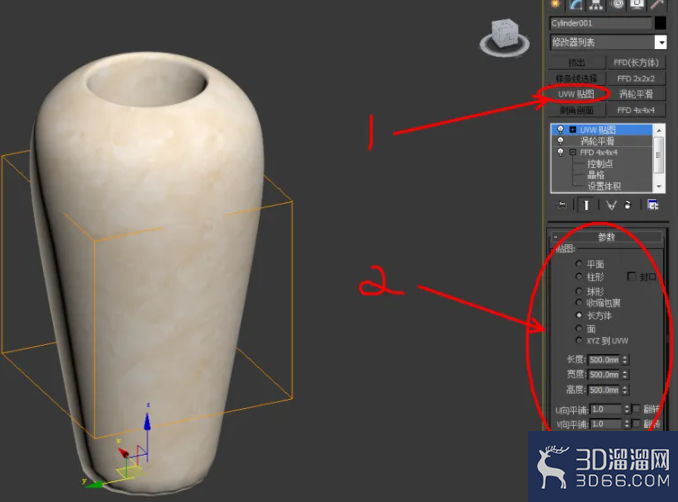Click the FFD 2x2x2 modifier button
Screen dimensions: 678x502
[636, 79]
